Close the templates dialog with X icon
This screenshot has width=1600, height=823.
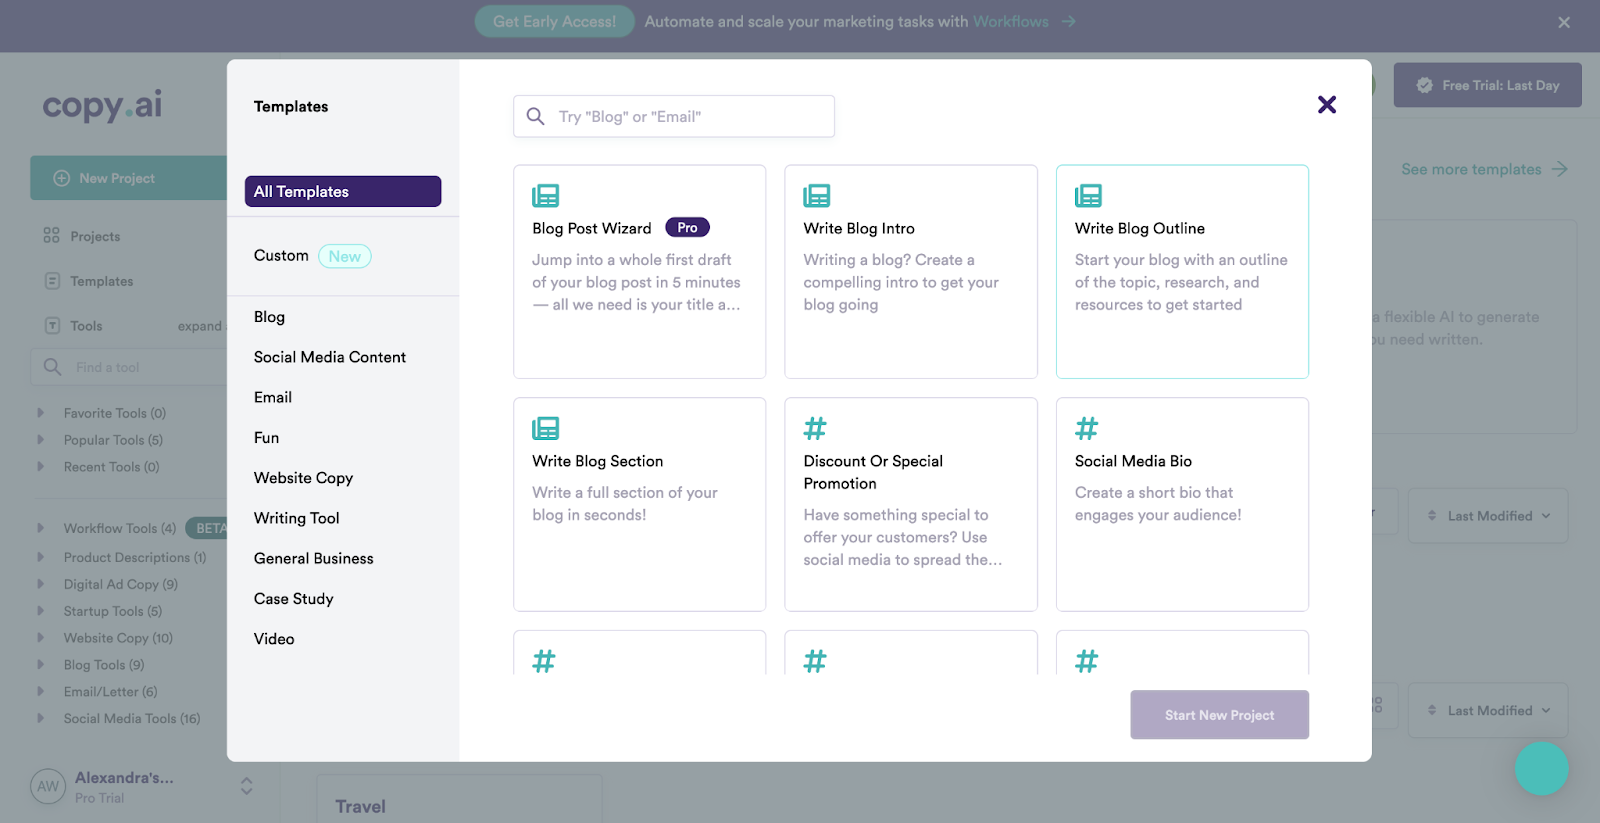click(1327, 105)
